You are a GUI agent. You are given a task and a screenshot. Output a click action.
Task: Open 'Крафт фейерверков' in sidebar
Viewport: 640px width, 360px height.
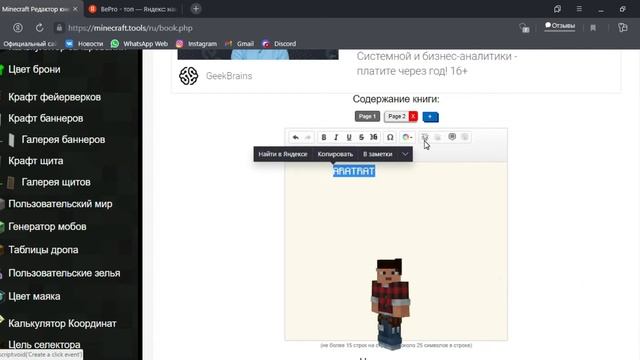[54, 97]
